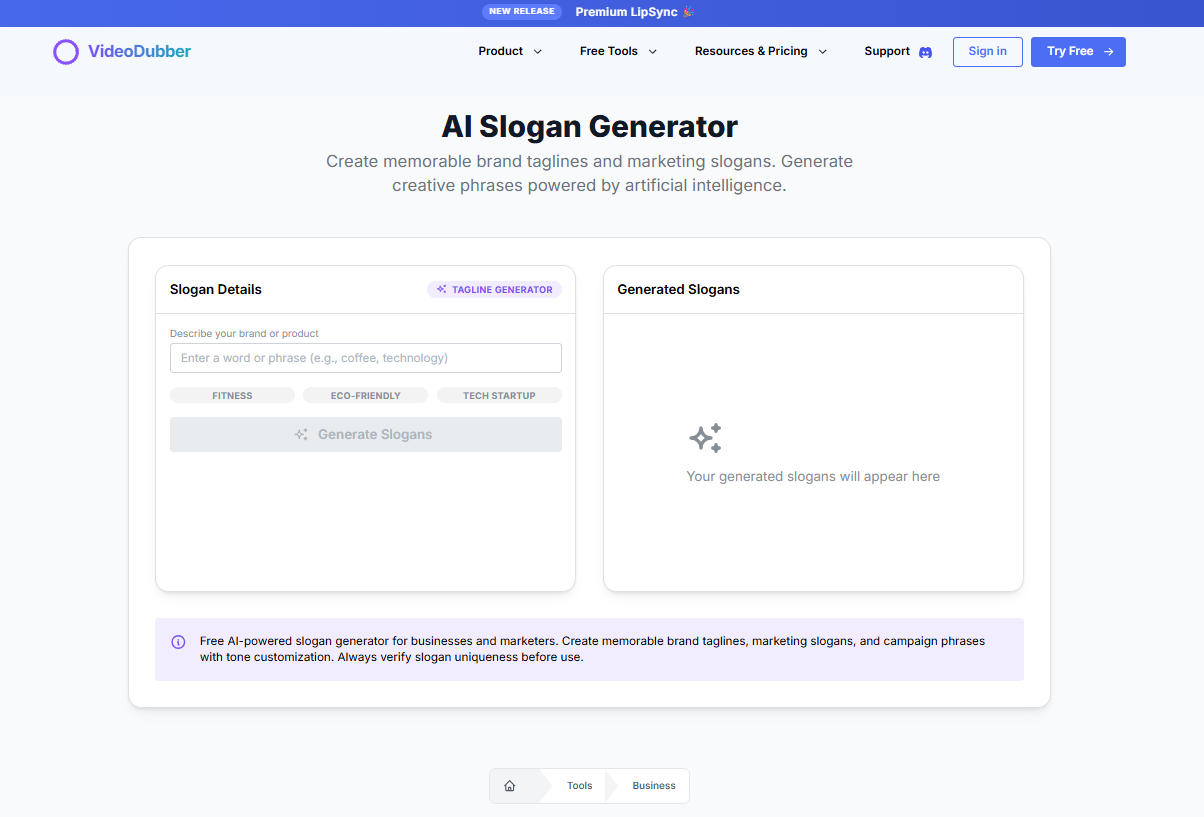The image size is (1204, 817).
Task: Open the Free Tools dropdown
Action: point(618,51)
